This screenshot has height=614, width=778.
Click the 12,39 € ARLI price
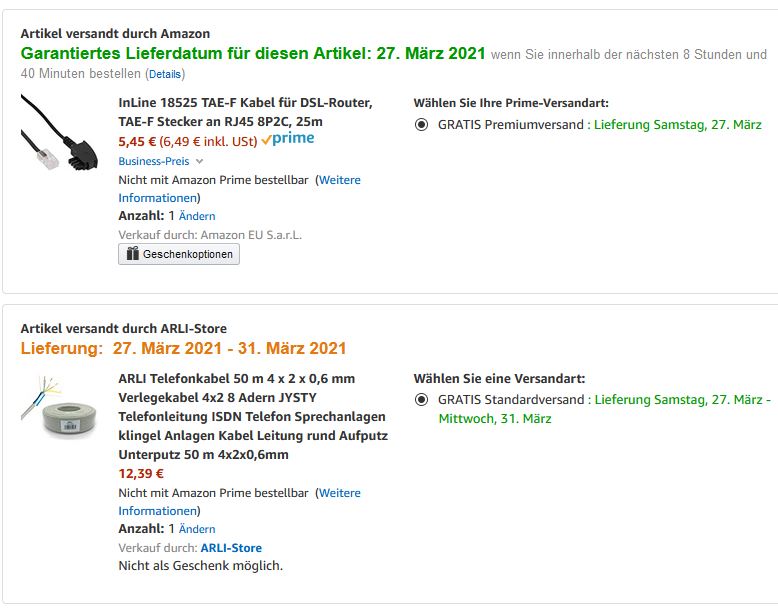[x=141, y=474]
